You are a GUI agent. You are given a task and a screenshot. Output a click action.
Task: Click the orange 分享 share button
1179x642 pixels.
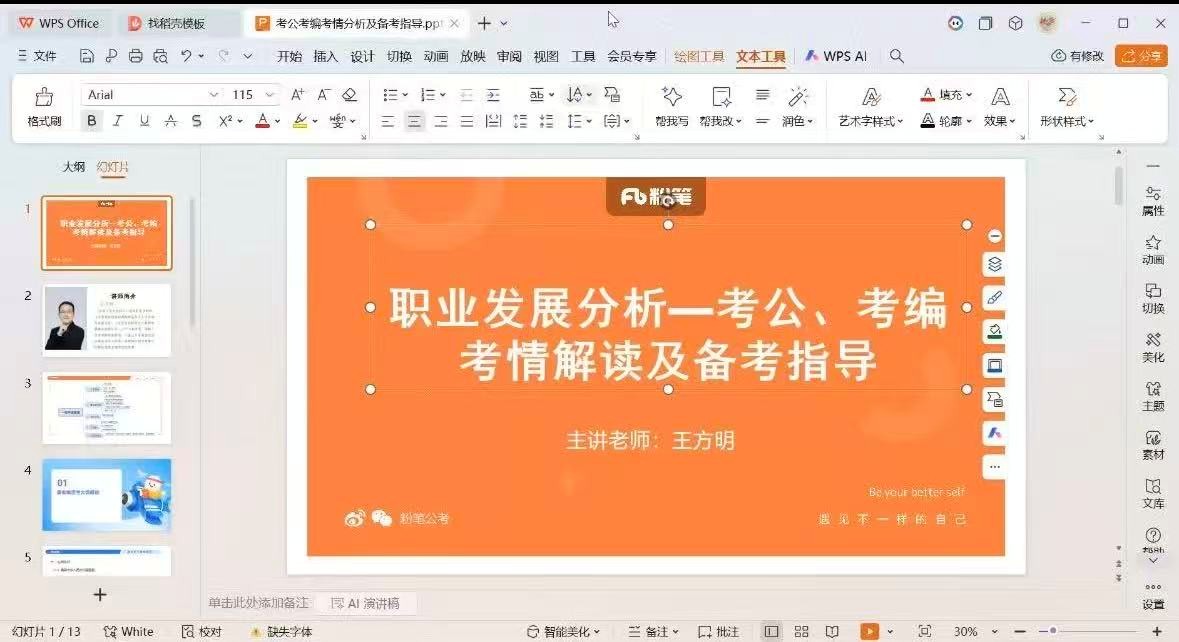click(x=1141, y=56)
